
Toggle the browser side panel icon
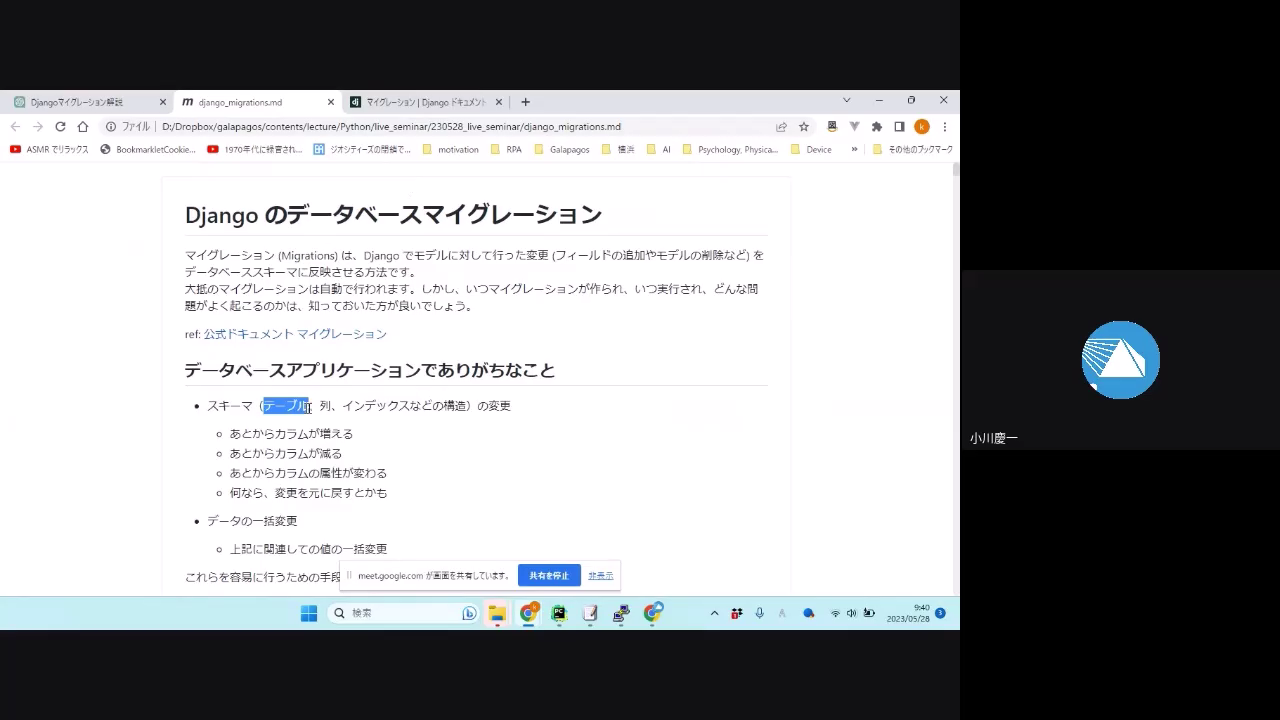(x=899, y=127)
